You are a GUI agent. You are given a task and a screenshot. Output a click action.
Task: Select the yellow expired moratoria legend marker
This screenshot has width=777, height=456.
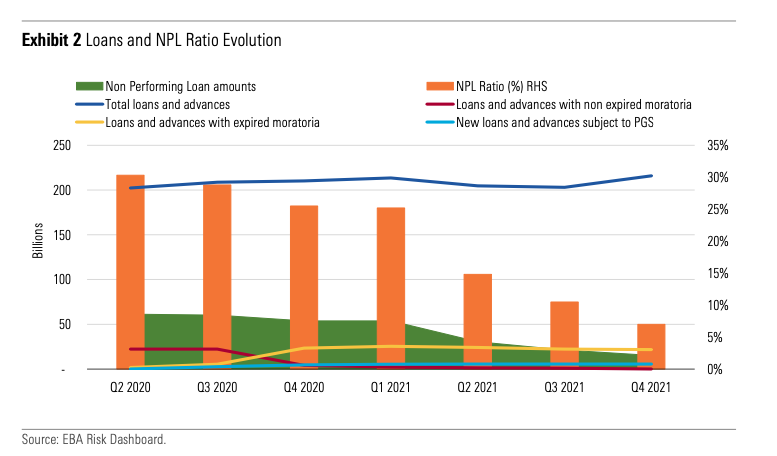coord(88,121)
